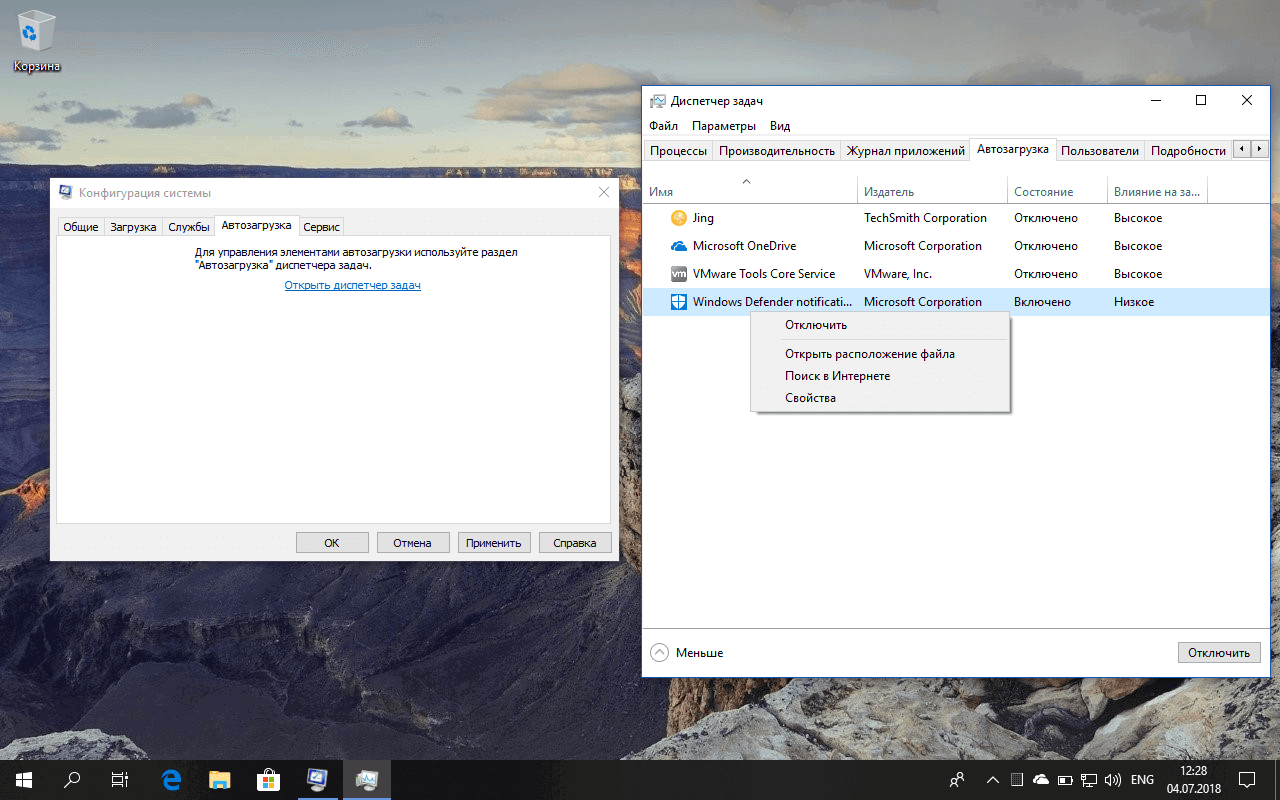This screenshot has height=800, width=1280.
Task: Switch to the Пользователи tab
Action: click(x=1100, y=151)
